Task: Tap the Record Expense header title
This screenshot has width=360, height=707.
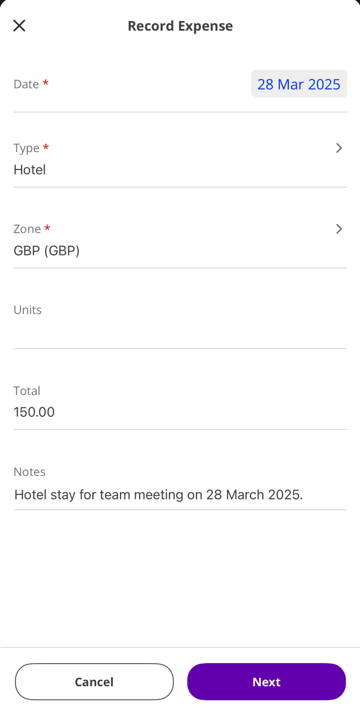Action: [x=180, y=26]
